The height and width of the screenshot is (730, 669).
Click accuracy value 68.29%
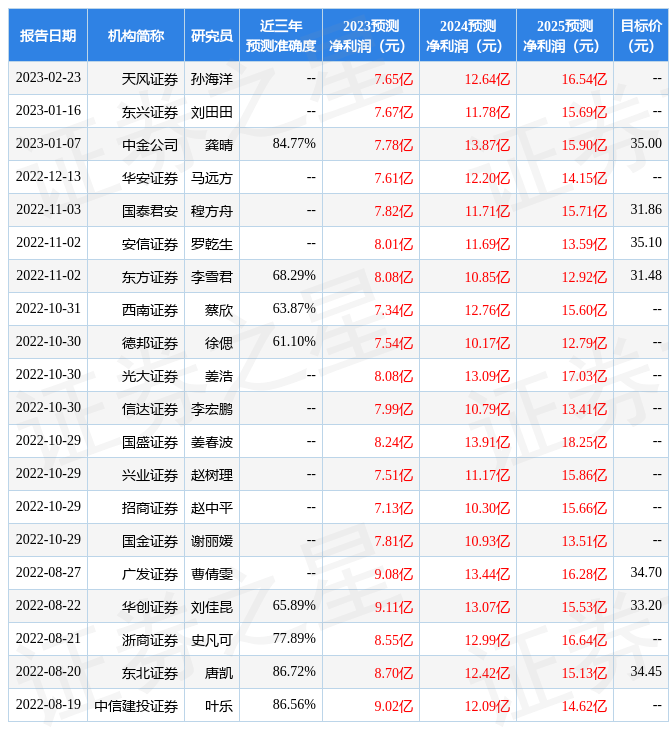click(294, 276)
